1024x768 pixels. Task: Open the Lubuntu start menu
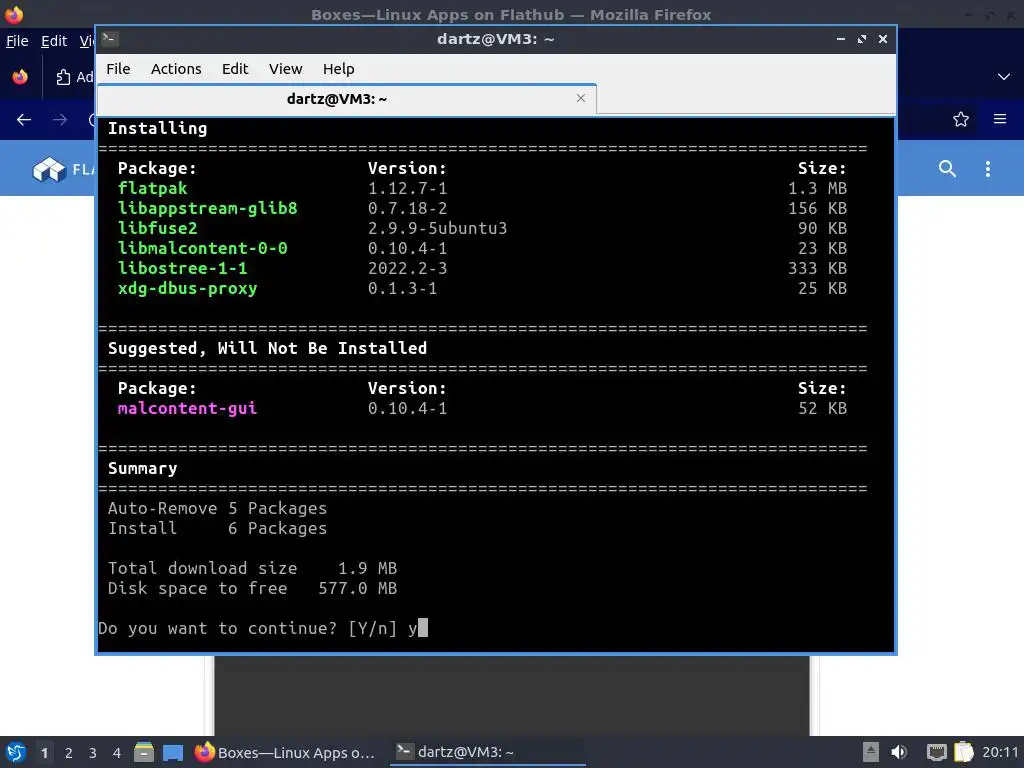[16, 752]
